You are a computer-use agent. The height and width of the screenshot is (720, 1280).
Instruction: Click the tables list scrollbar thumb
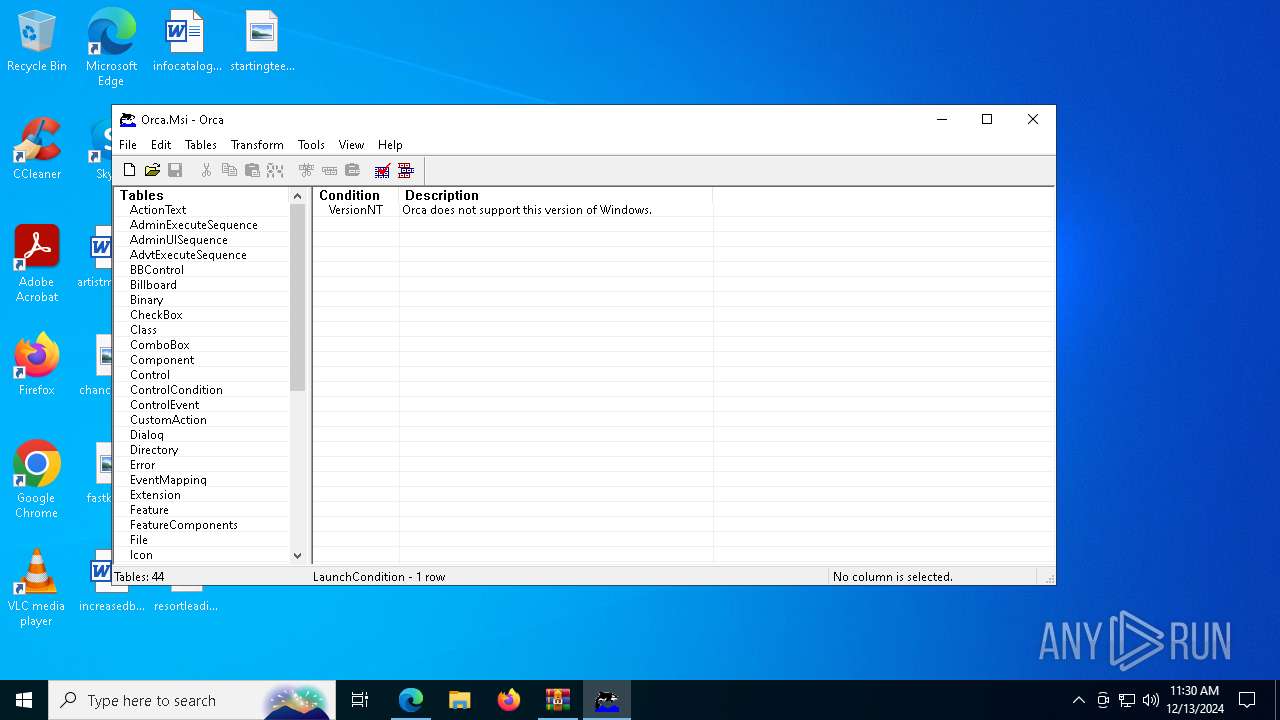tap(297, 297)
